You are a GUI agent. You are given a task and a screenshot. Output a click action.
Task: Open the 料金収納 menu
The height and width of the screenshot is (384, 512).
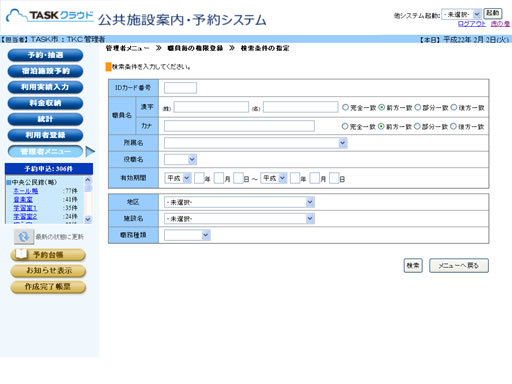[x=45, y=103]
